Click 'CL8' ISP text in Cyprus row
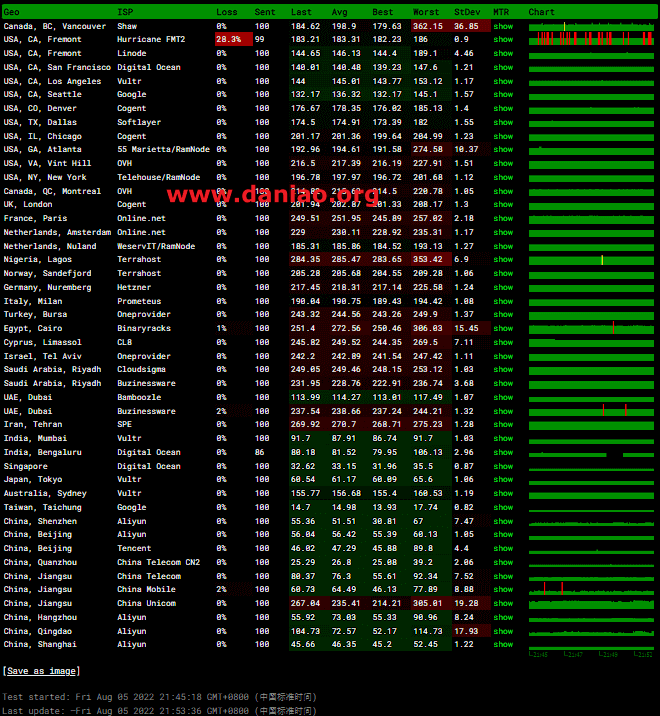660x716 pixels. 124,342
